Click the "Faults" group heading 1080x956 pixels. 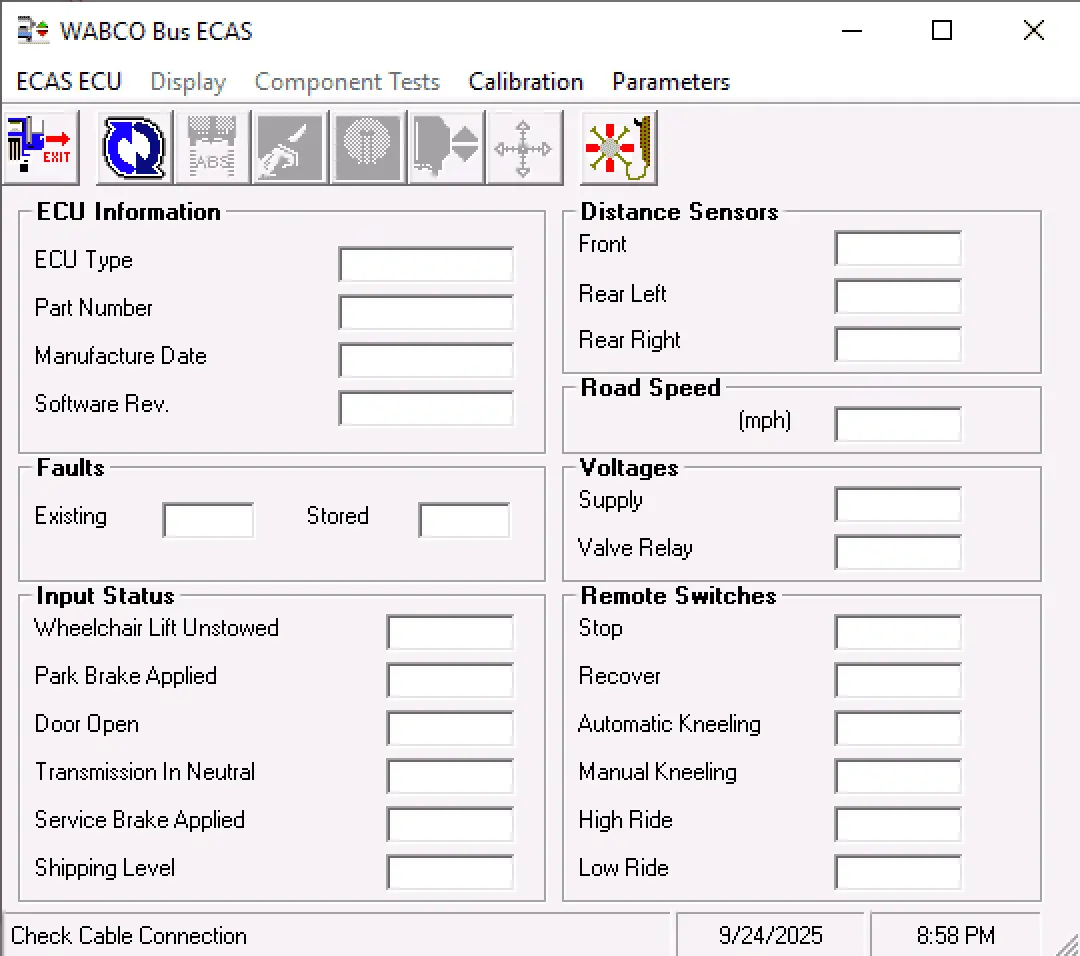(x=70, y=468)
